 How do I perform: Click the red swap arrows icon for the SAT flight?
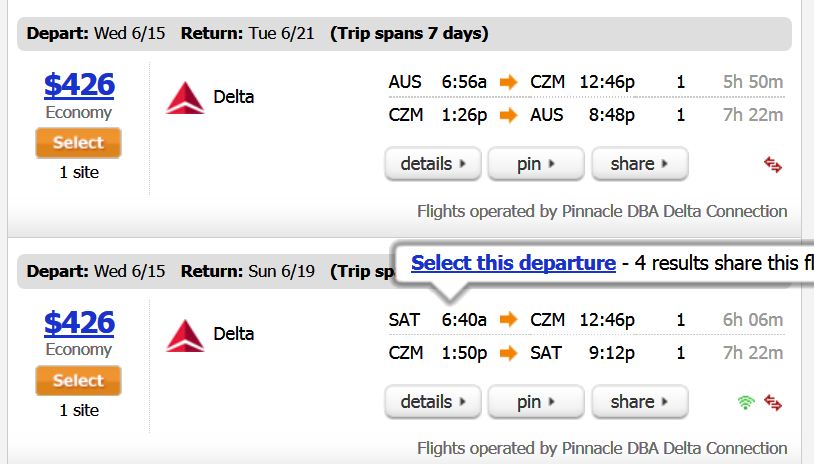773,402
